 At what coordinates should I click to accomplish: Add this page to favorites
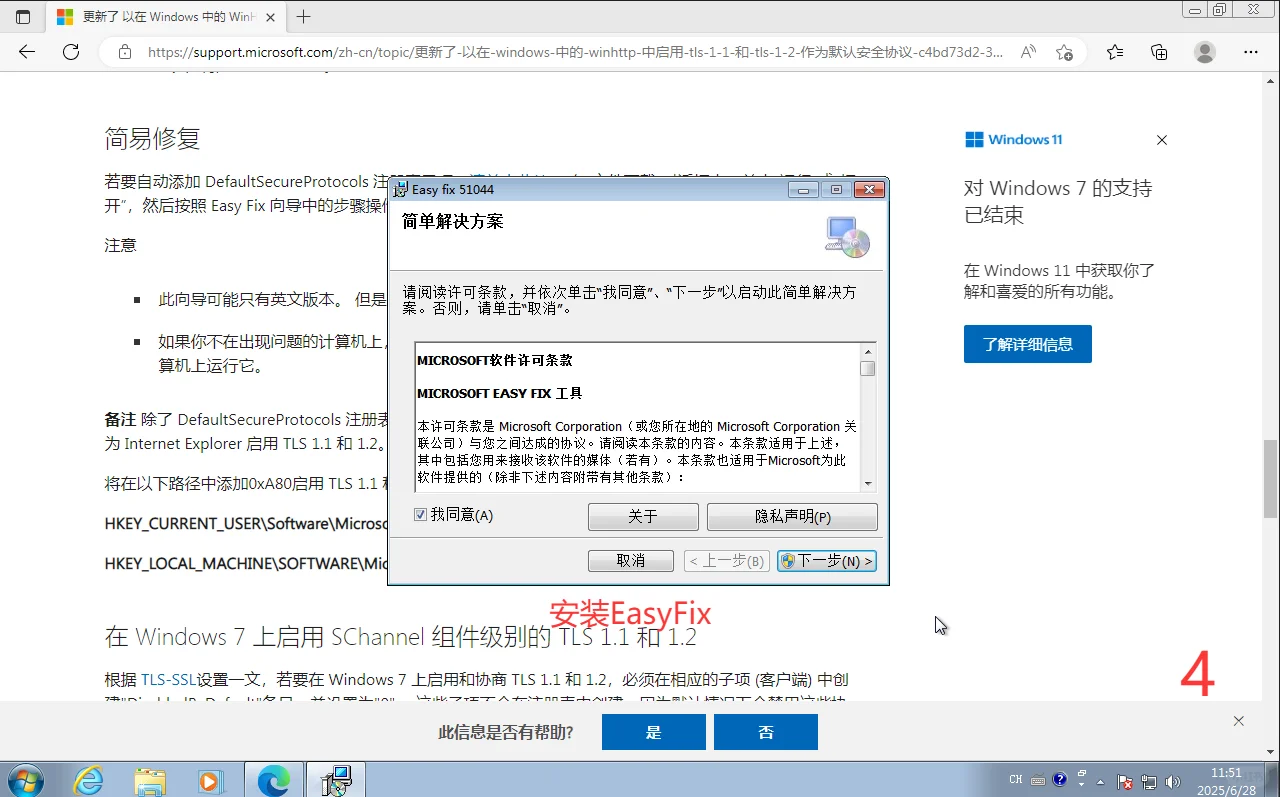coord(1066,52)
